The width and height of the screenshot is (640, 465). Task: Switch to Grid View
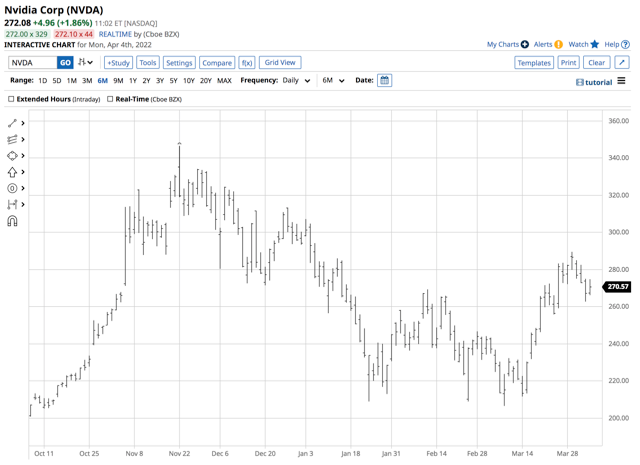(280, 62)
